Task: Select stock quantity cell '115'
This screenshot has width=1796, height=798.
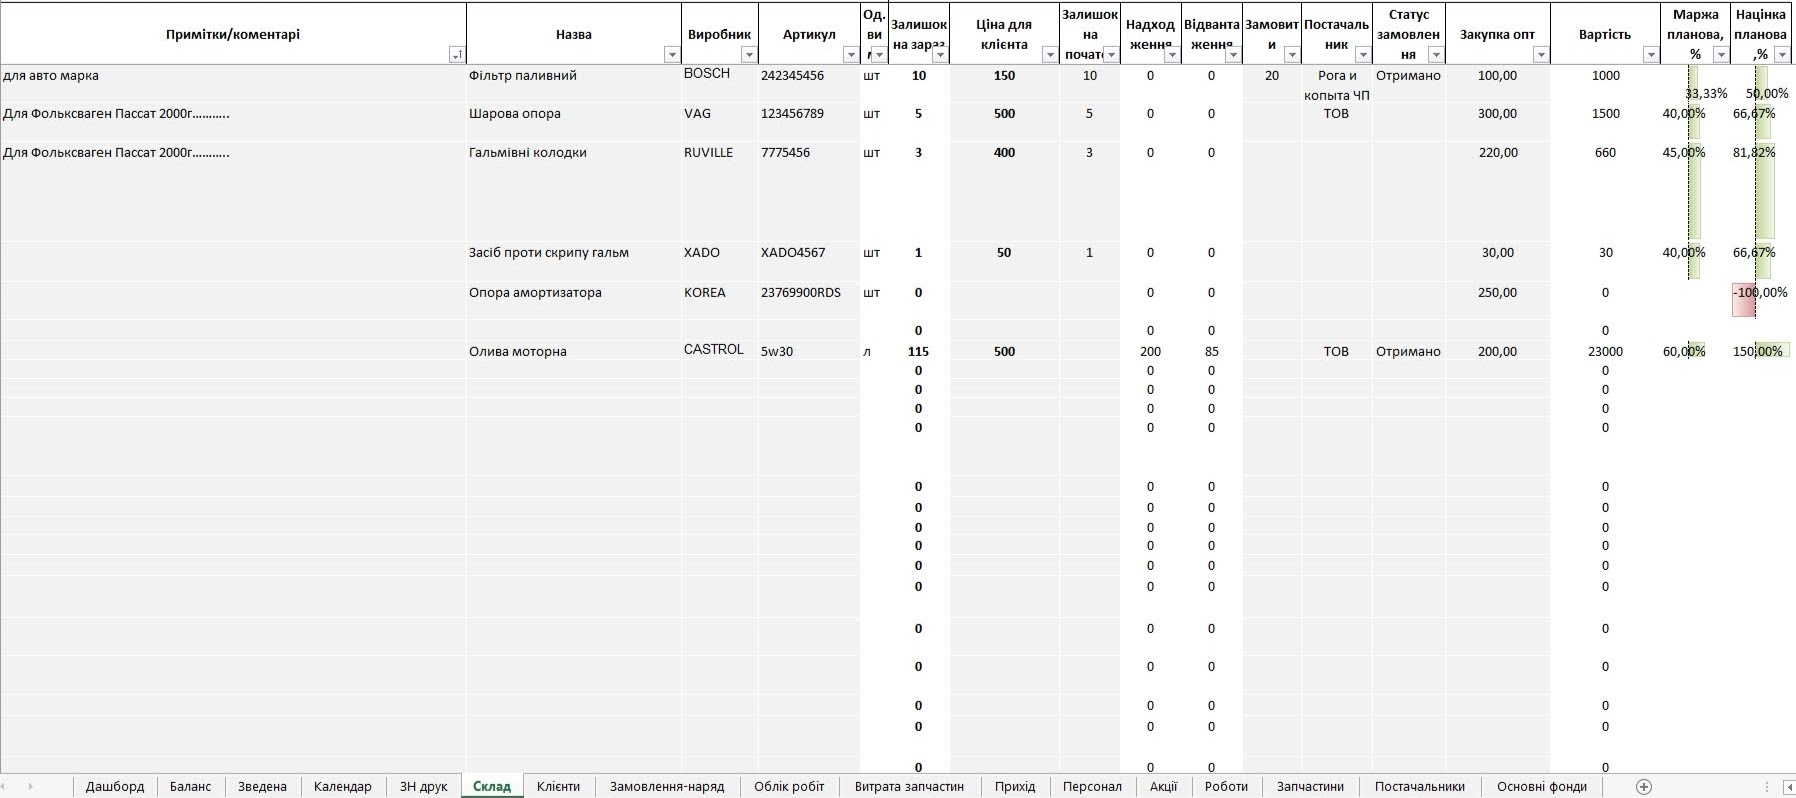Action: pyautogui.click(x=918, y=351)
